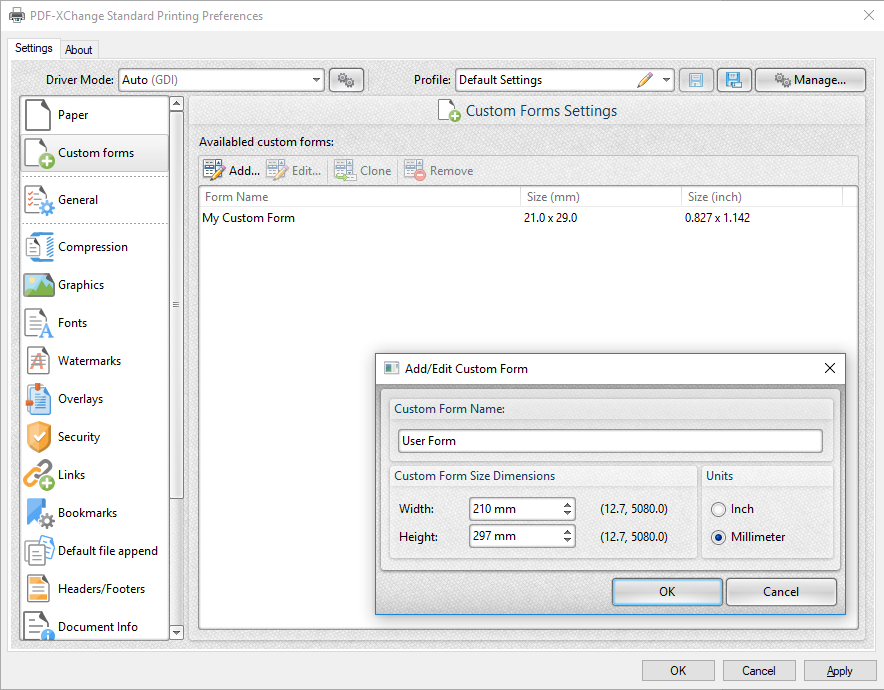Select the Inch units radio button
884x690 pixels.
pyautogui.click(x=718, y=509)
